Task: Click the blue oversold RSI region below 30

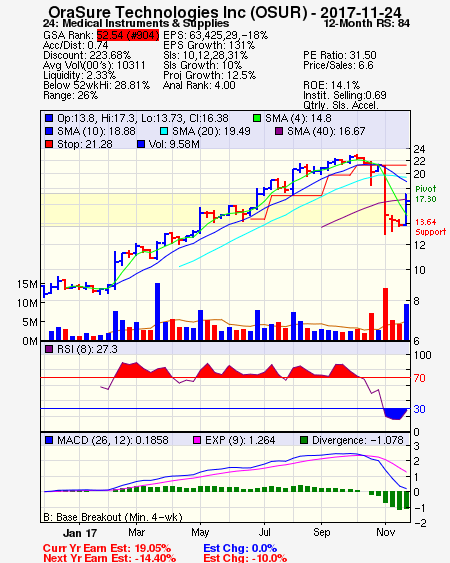Action: 396,414
